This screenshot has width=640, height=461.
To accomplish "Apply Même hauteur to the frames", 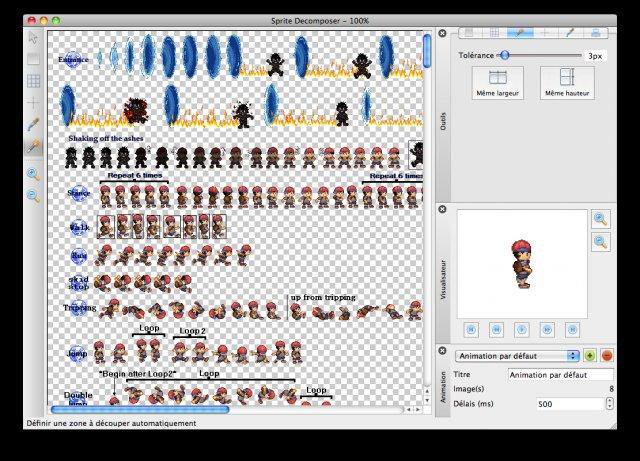I will (x=567, y=83).
